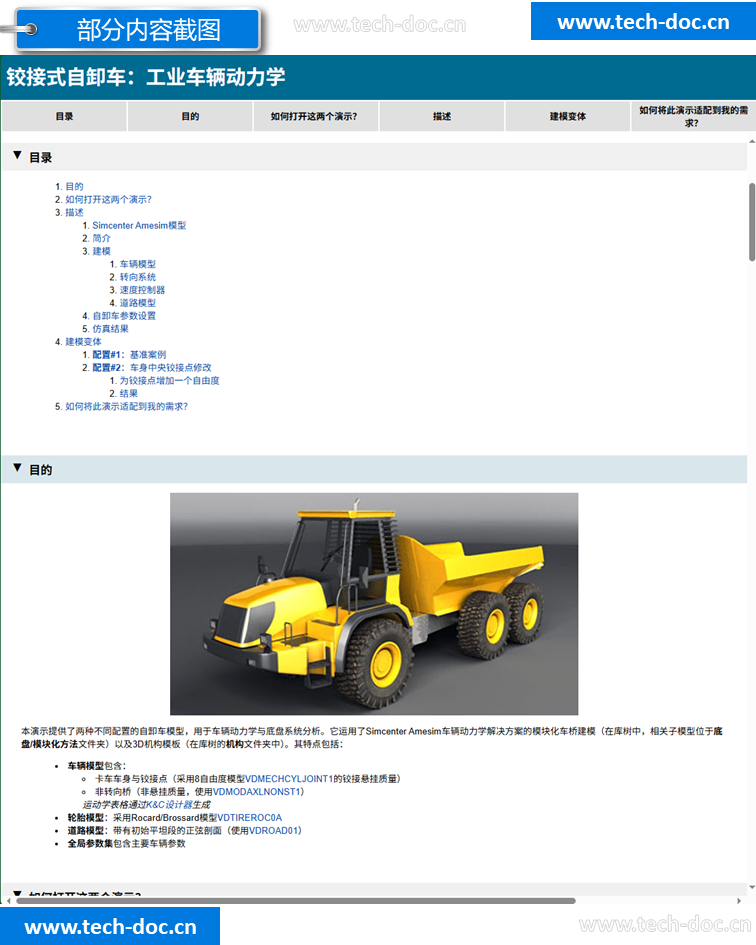Open the 自卸车参数设置 link
Viewport: 756px width, 945px height.
(124, 316)
